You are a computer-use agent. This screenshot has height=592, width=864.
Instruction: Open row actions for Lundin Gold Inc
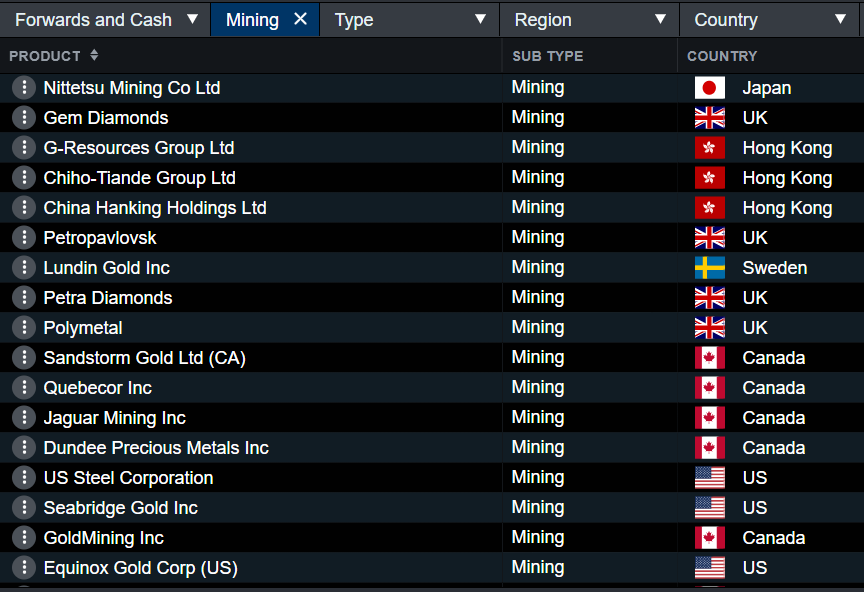click(23, 268)
